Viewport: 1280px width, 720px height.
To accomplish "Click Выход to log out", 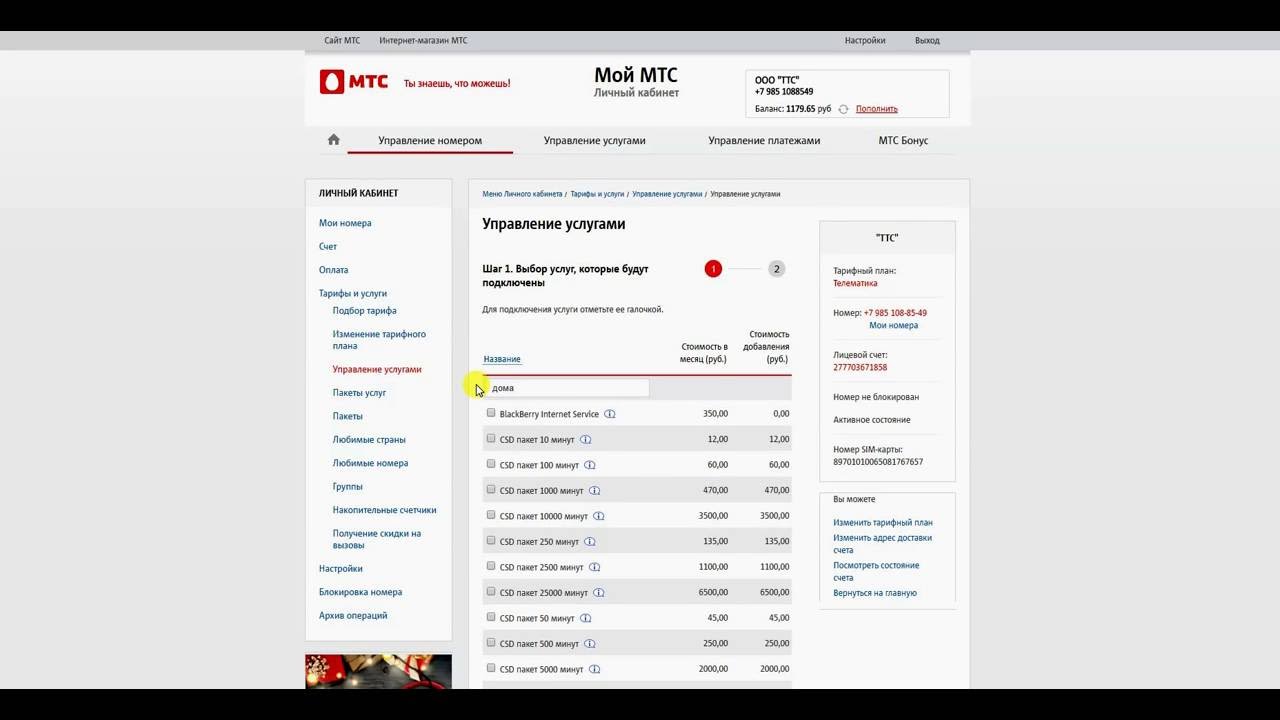I will coord(927,41).
